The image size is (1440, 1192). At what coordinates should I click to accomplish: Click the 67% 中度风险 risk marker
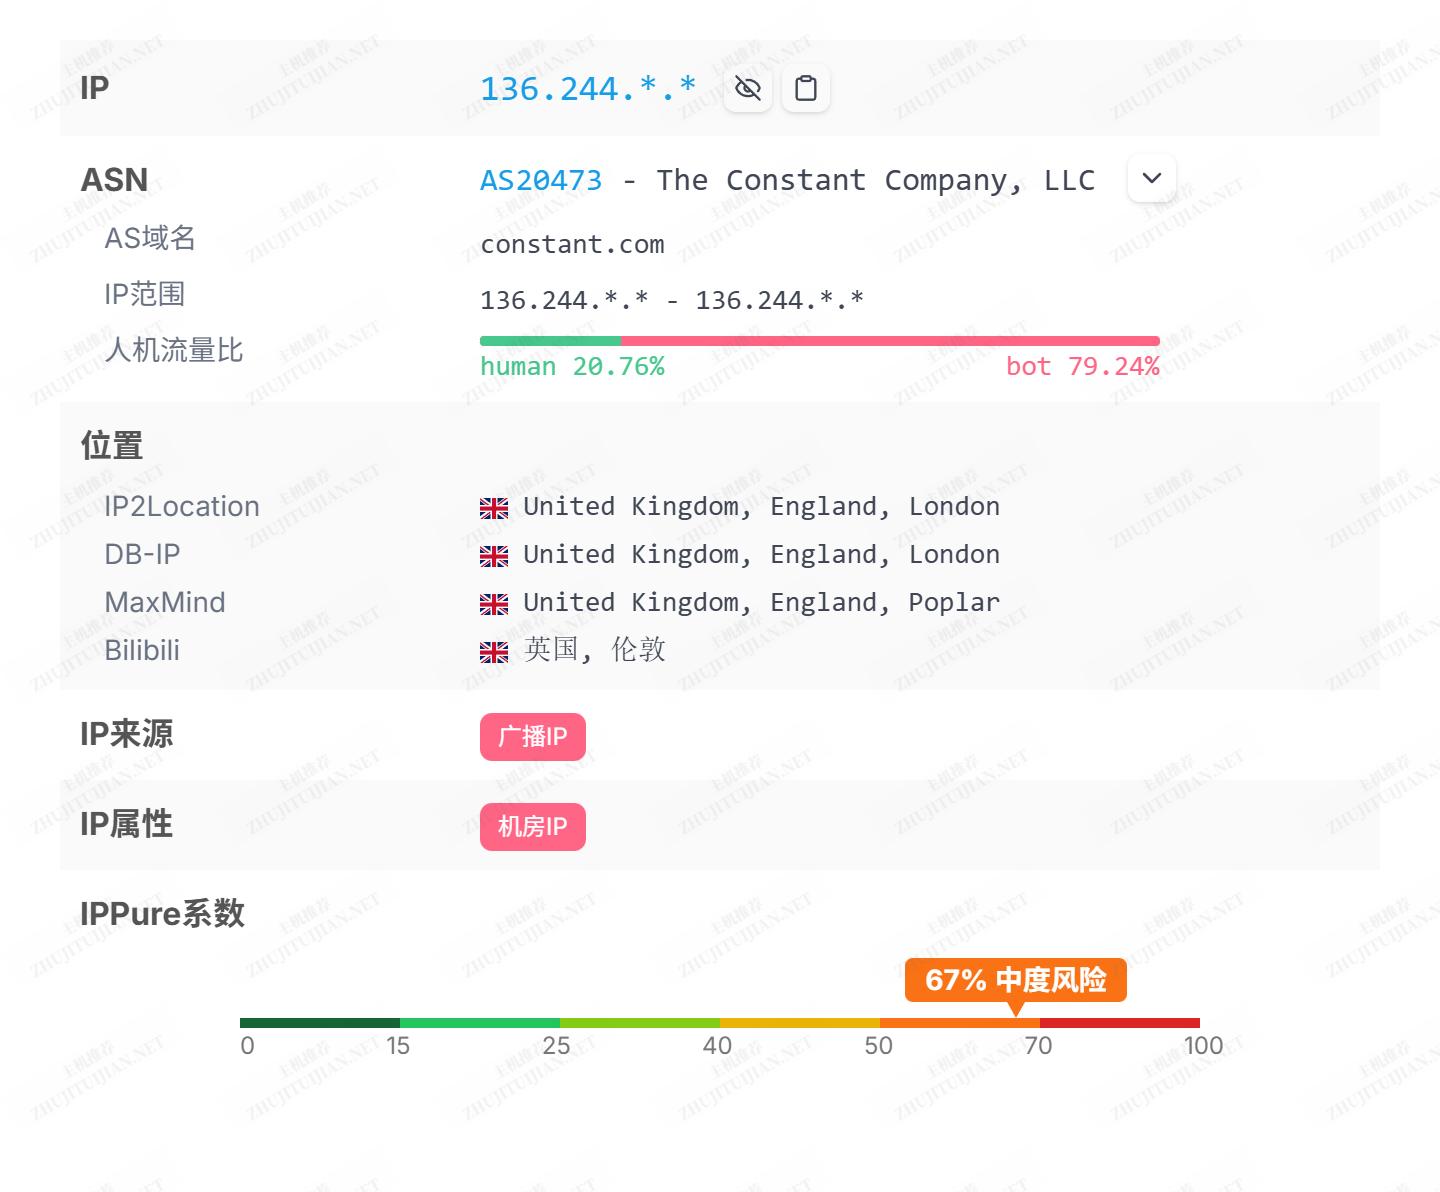pyautogui.click(x=1015, y=980)
